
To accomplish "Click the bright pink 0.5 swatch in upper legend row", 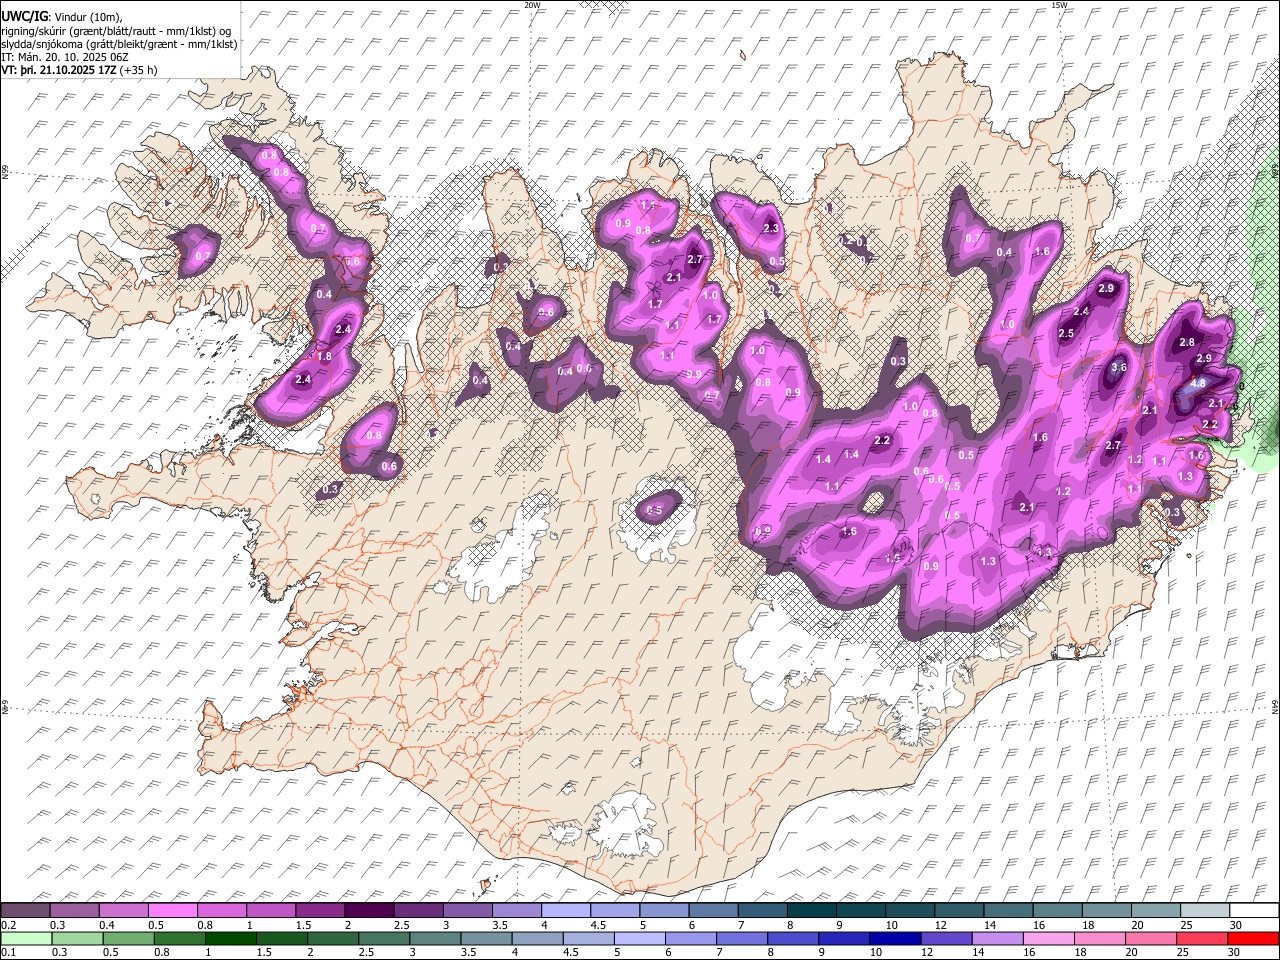I will click(x=173, y=911).
